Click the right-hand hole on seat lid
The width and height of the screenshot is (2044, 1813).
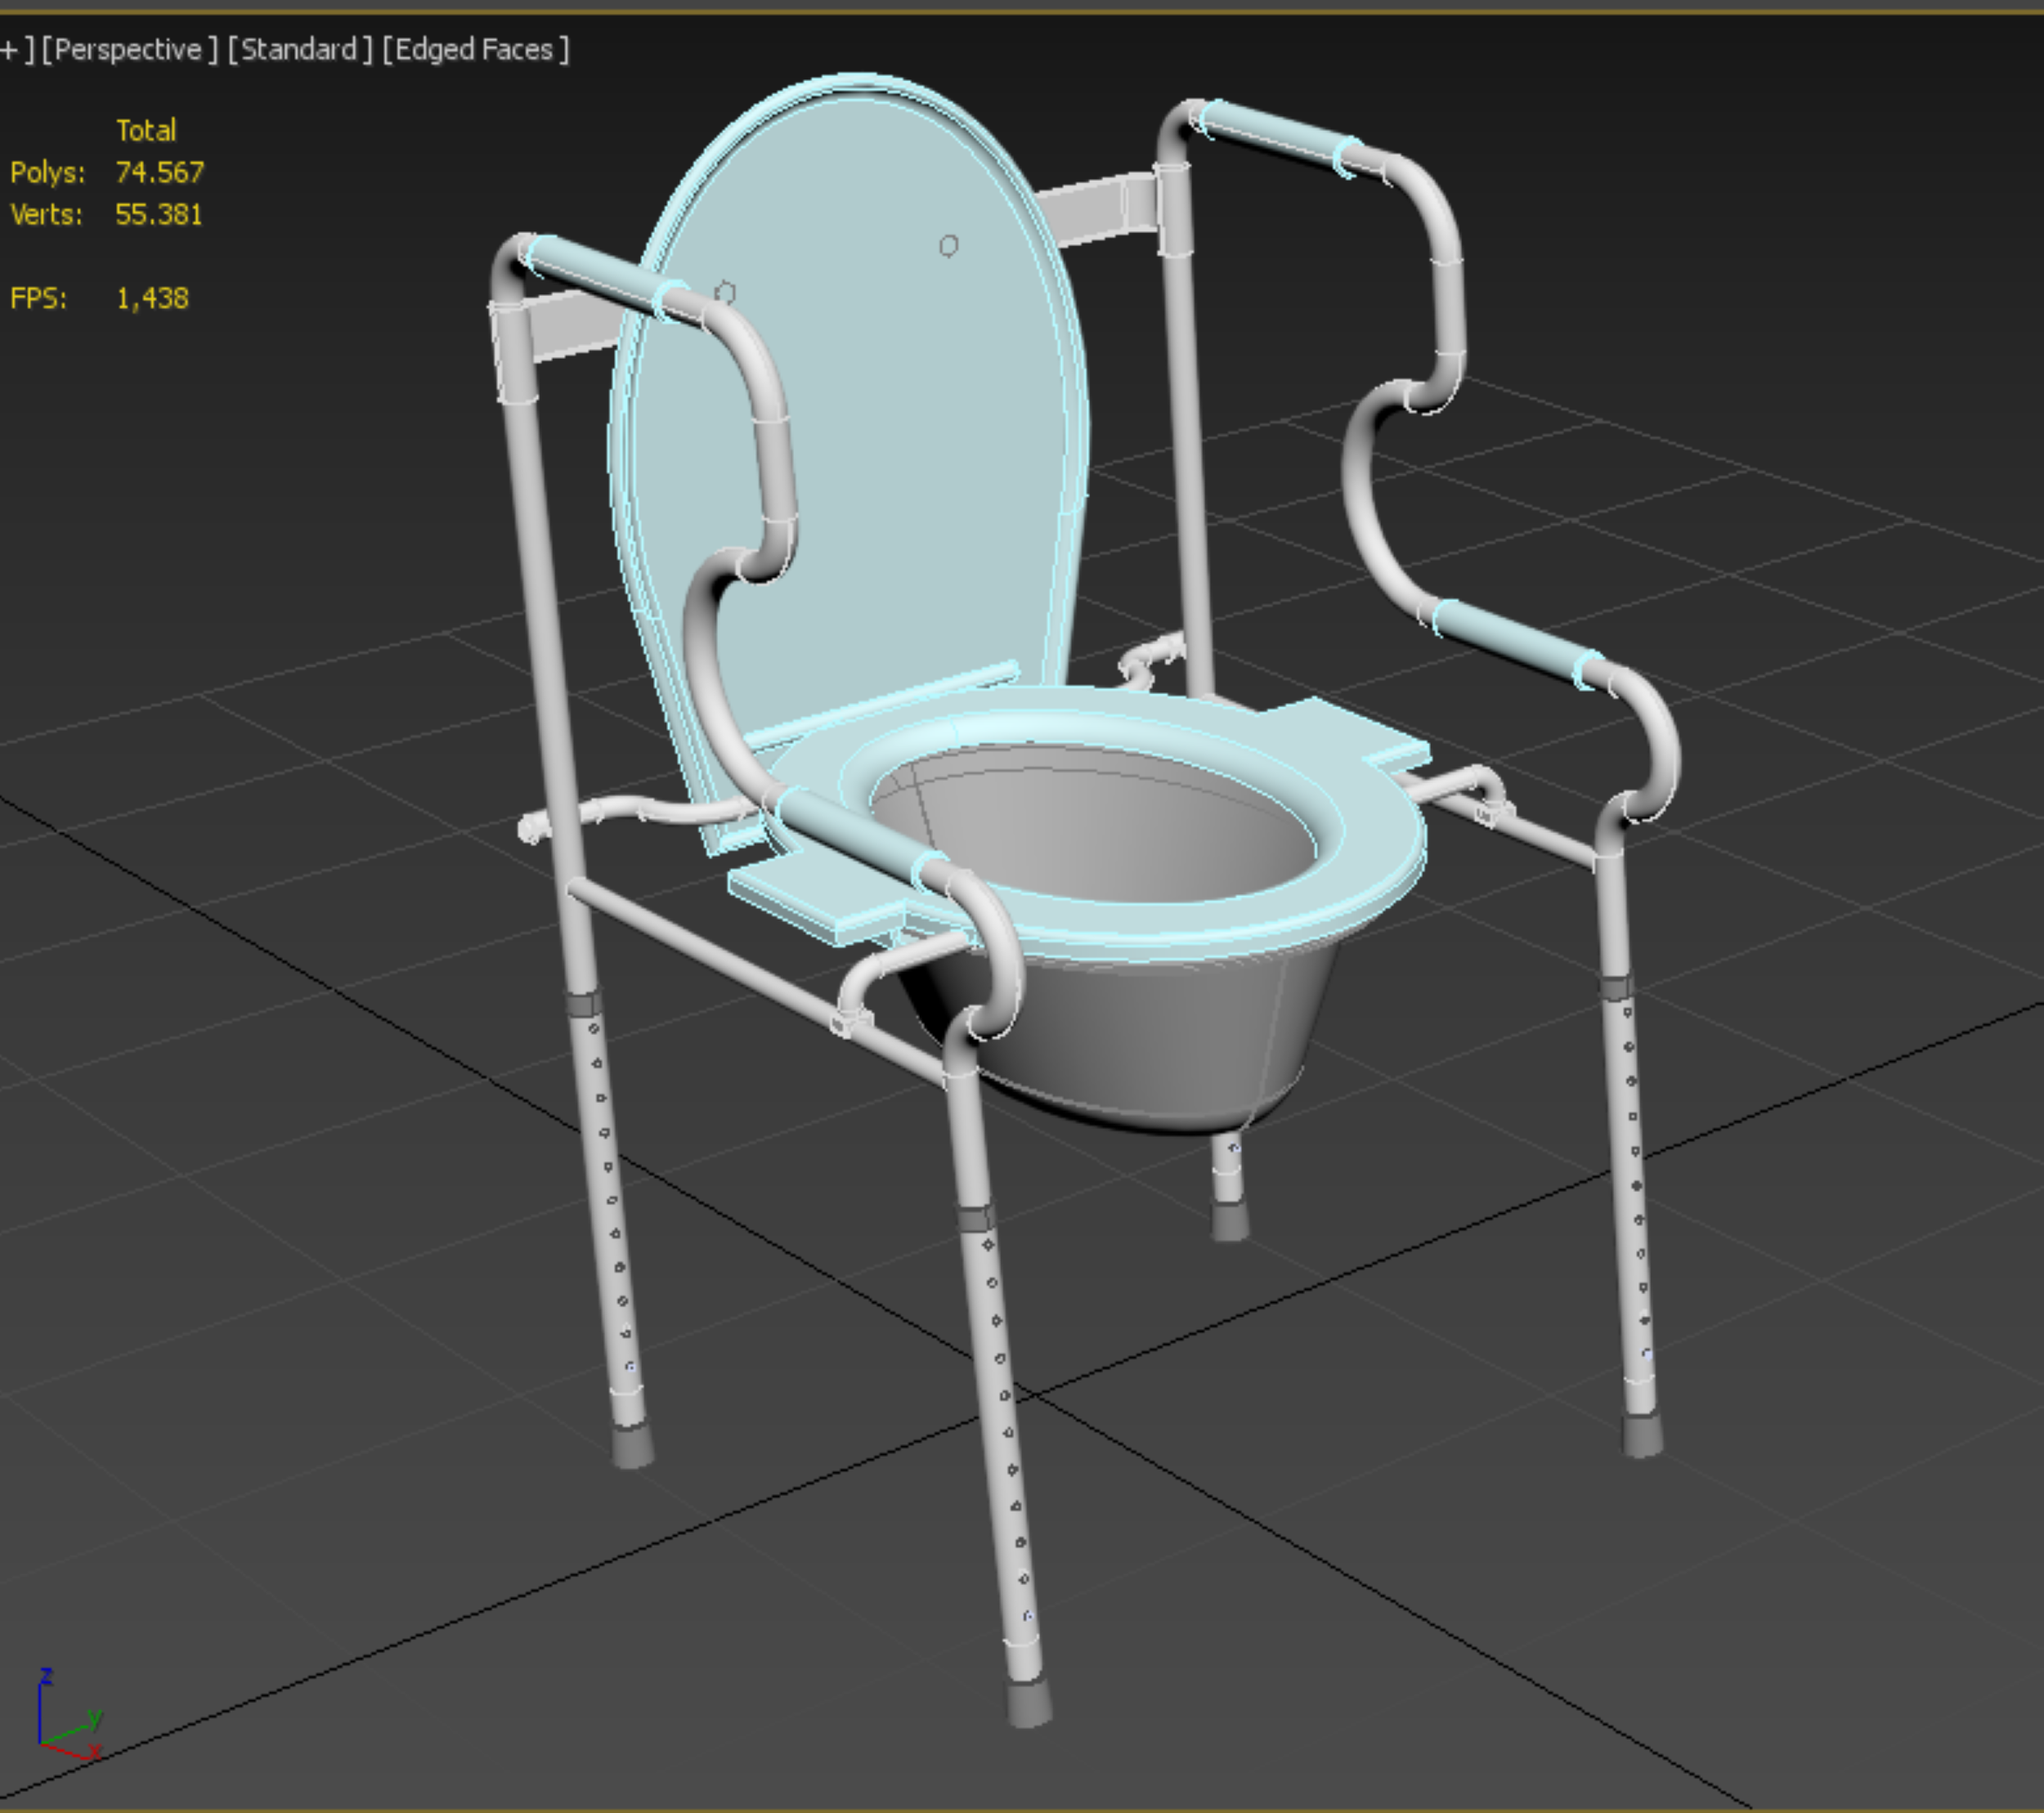tap(948, 245)
